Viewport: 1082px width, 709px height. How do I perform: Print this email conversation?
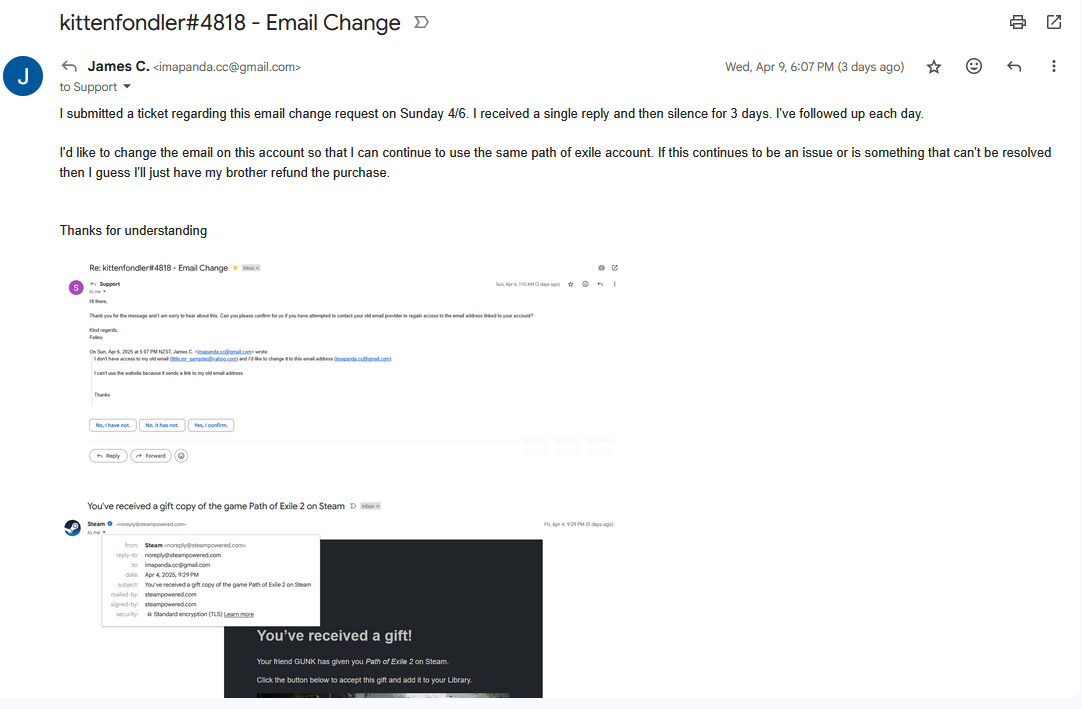point(1017,22)
